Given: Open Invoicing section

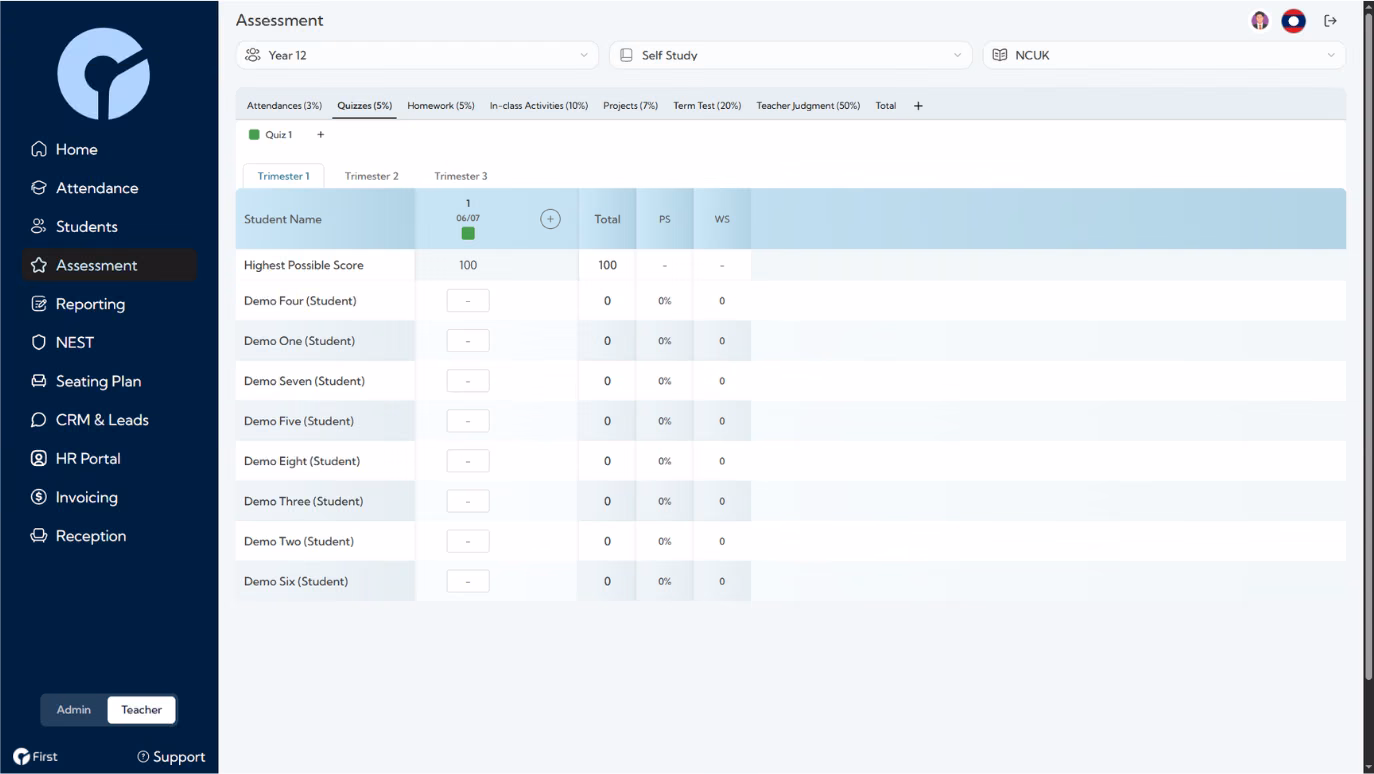Looking at the screenshot, I should (x=75, y=497).
